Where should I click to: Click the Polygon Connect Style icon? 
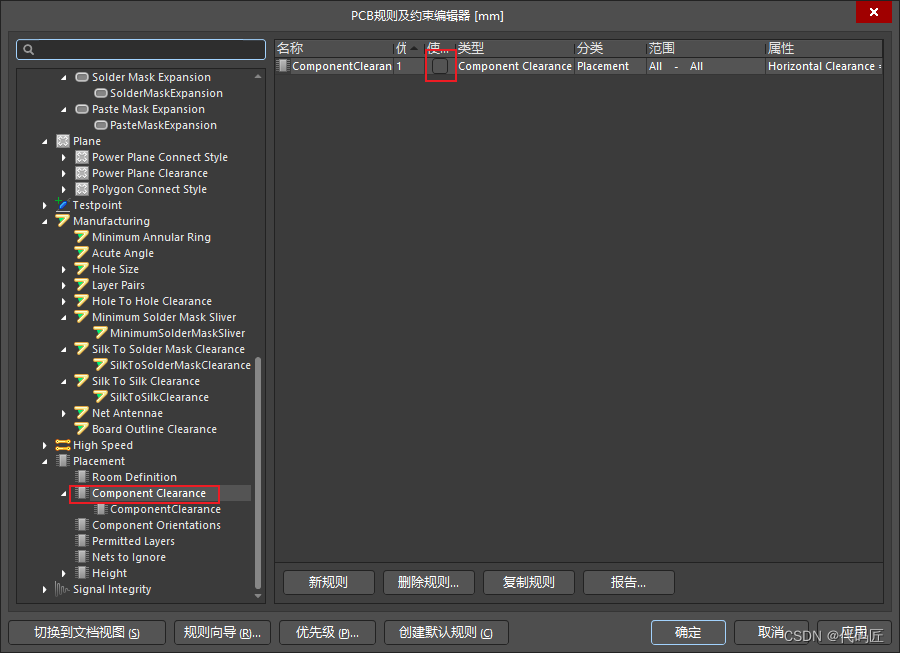82,189
